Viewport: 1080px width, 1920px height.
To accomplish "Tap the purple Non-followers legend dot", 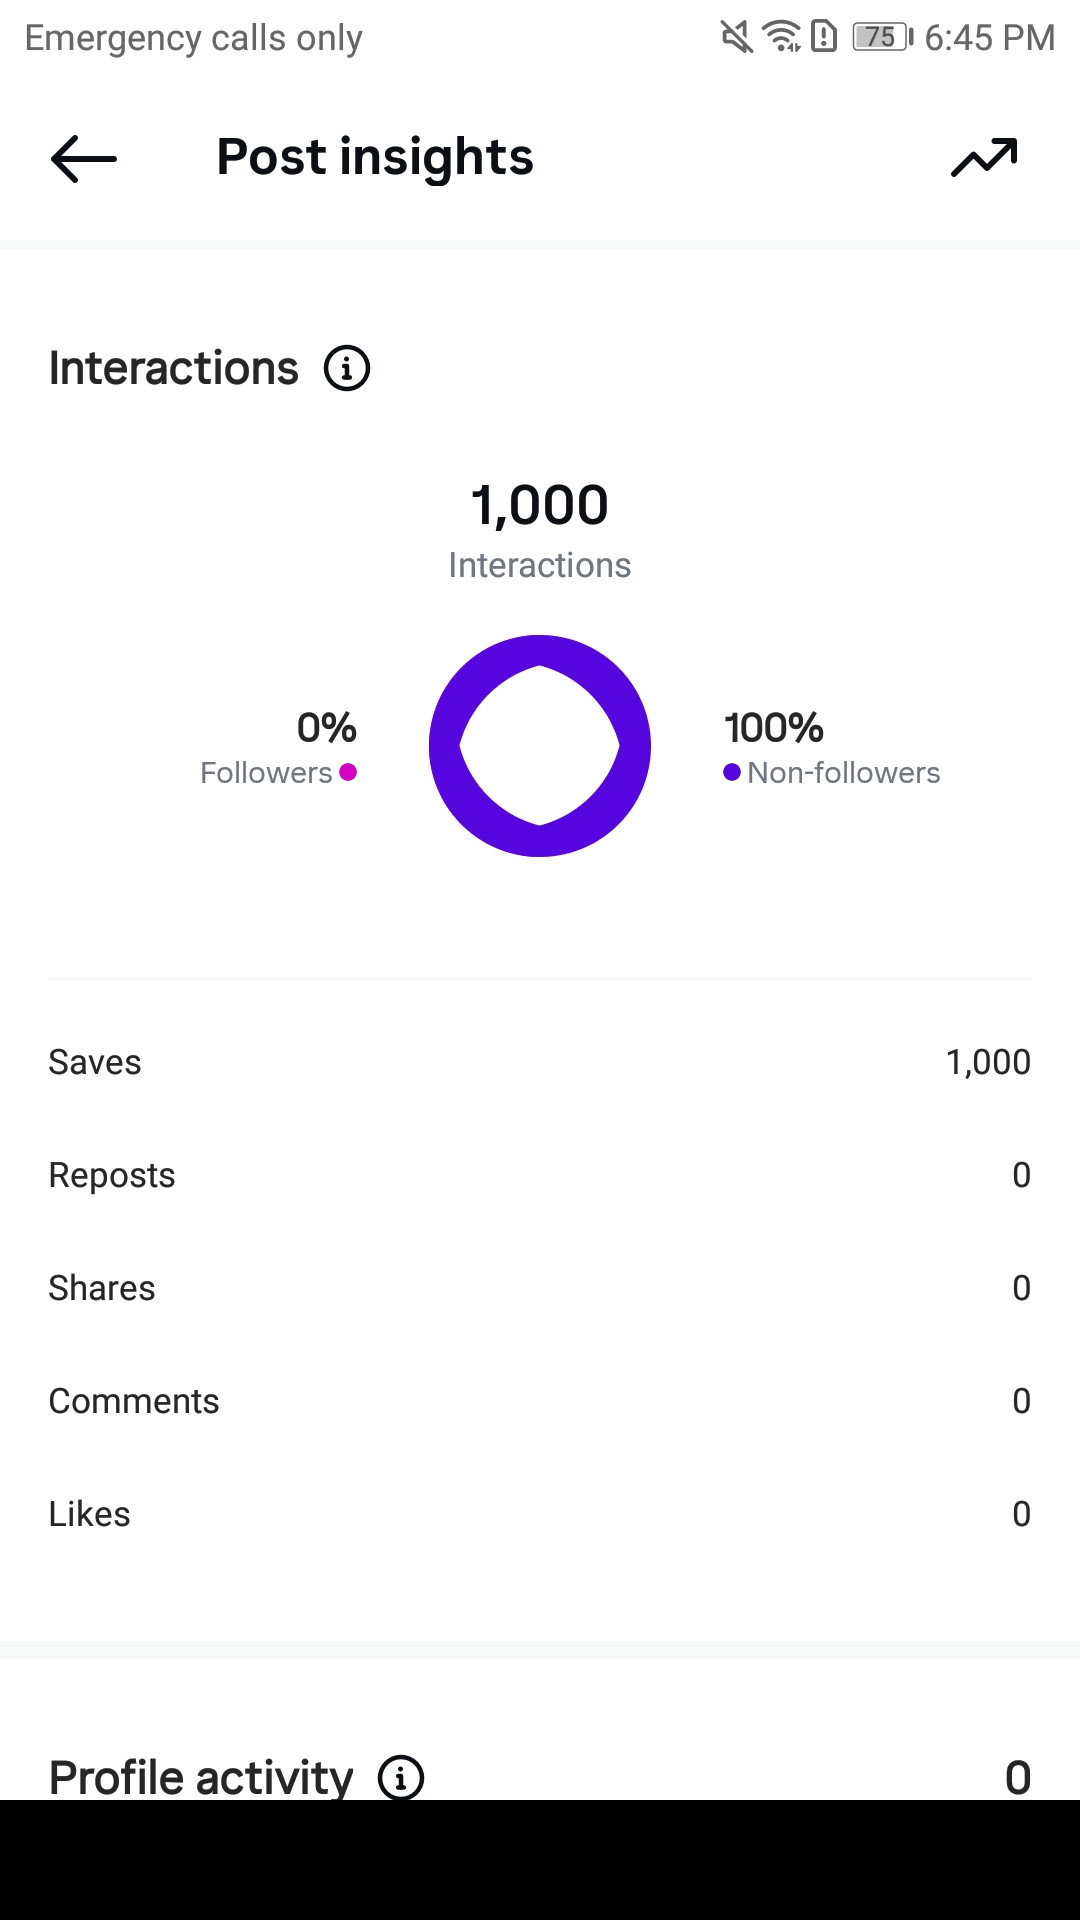I will (732, 772).
